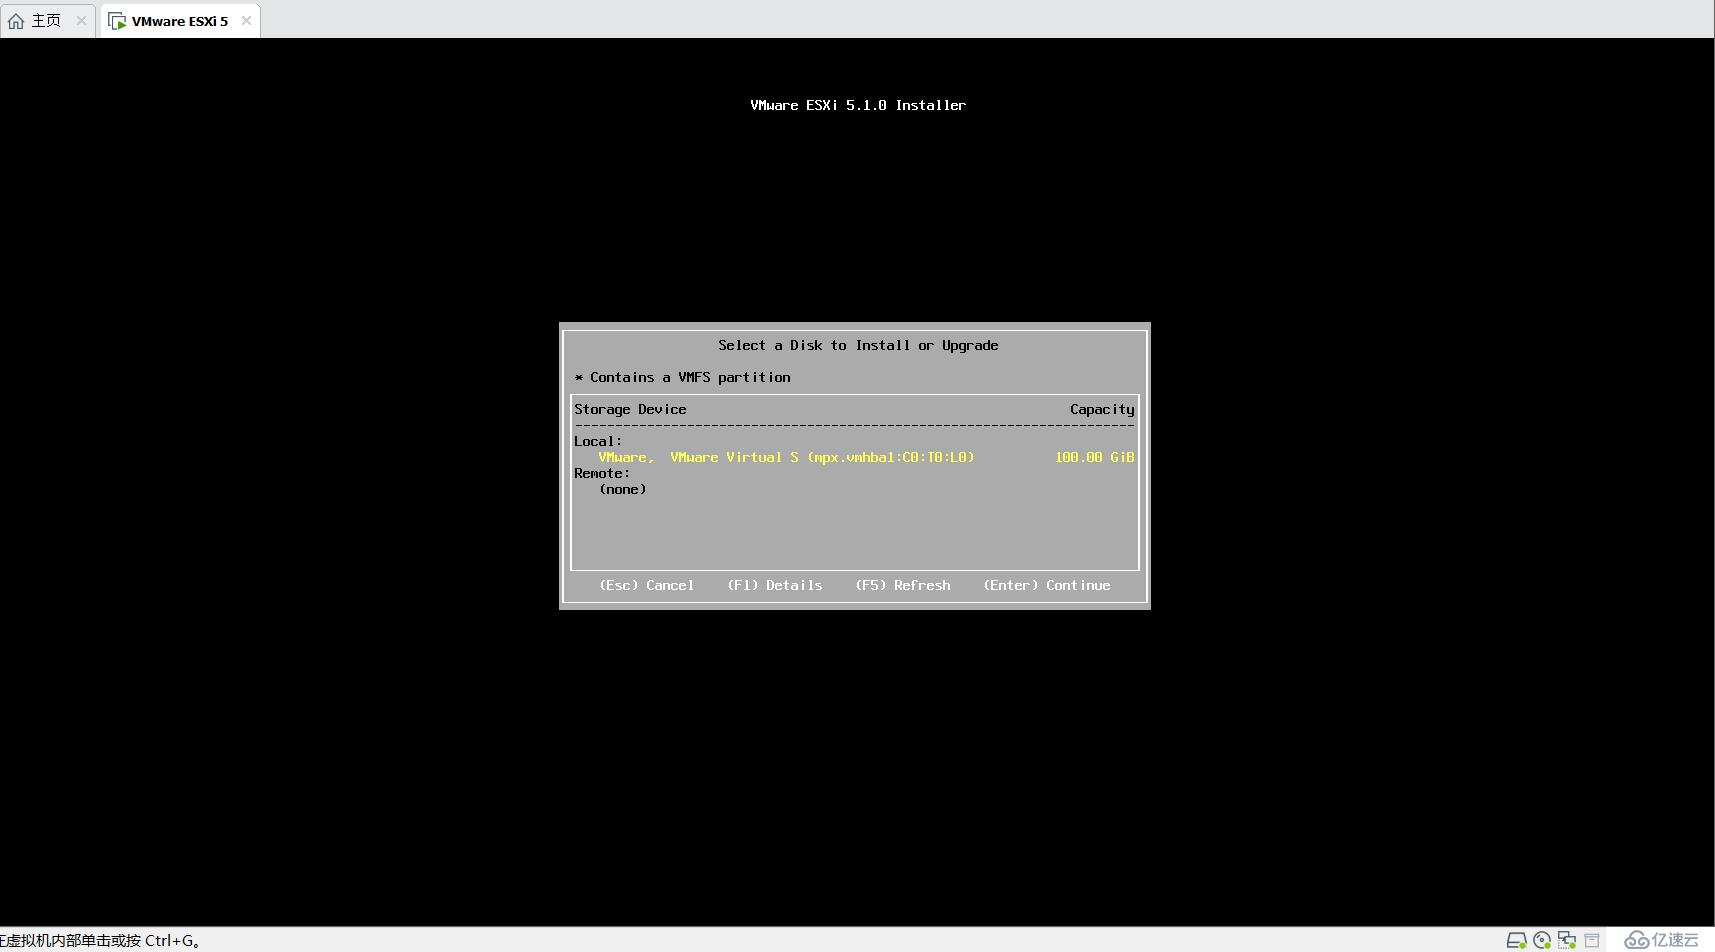This screenshot has height=952, width=1715.
Task: Click the VMware ESXi 5.1.0 Installer heading
Action: [858, 105]
